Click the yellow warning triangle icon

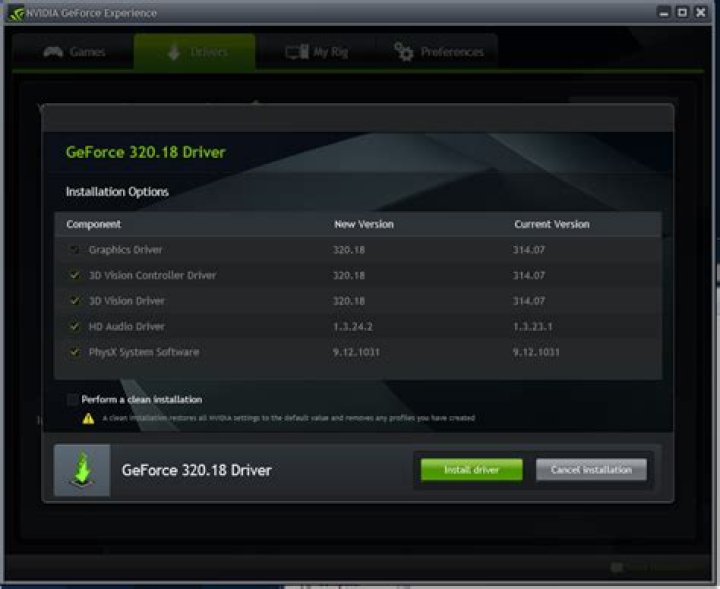88,418
